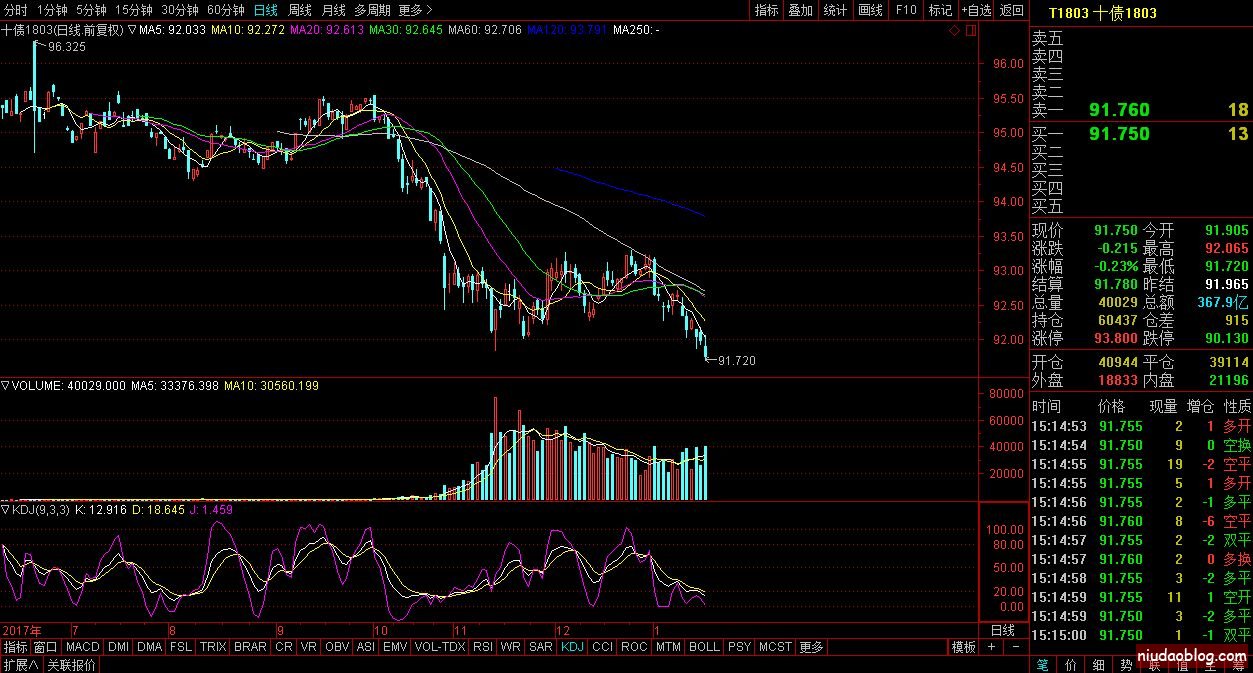Expand the 扩展∧ panel at the bottom
Viewport: 1253px width, 673px height.
20,665
